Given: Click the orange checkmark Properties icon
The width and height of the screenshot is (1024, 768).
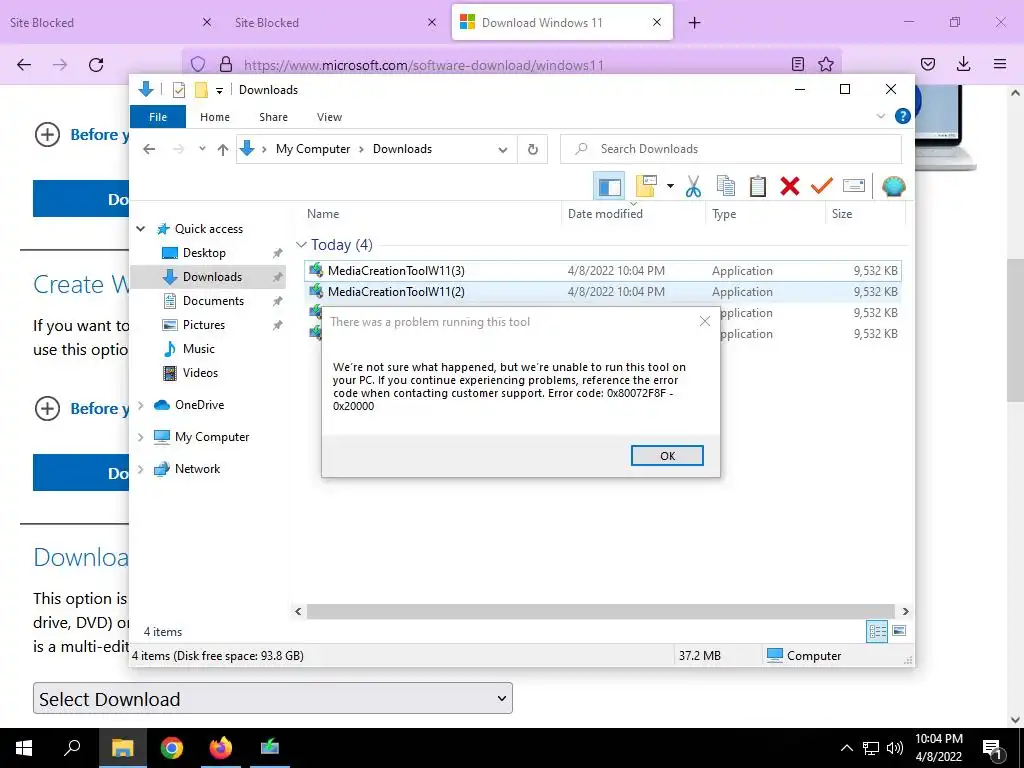Looking at the screenshot, I should [x=822, y=187].
